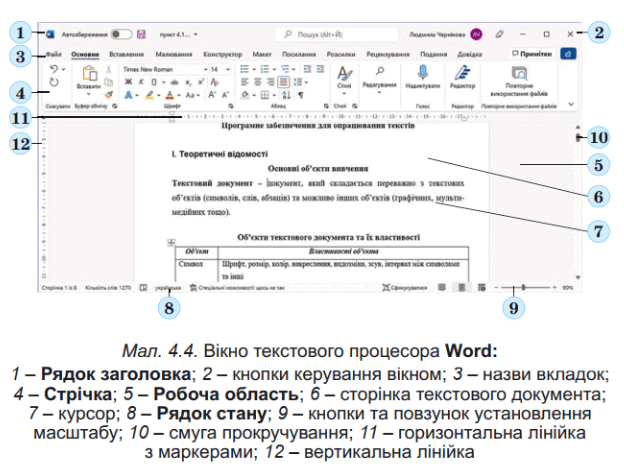Viewport: 624px width, 466px height.
Task: Click the Redo circular arrow icon
Action: (x=54, y=82)
